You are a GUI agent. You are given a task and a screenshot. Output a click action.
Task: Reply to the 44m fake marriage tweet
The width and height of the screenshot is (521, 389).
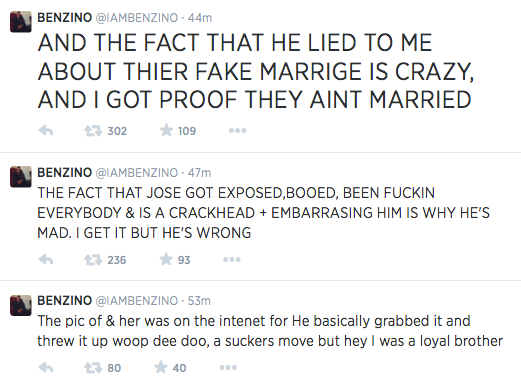tap(46, 131)
